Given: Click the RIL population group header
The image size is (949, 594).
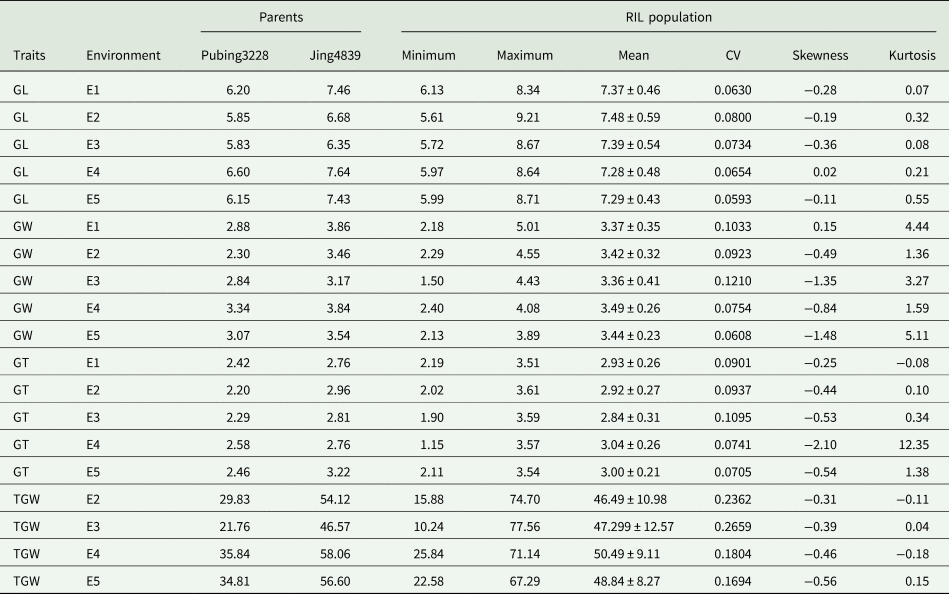Looking at the screenshot, I should (669, 18).
